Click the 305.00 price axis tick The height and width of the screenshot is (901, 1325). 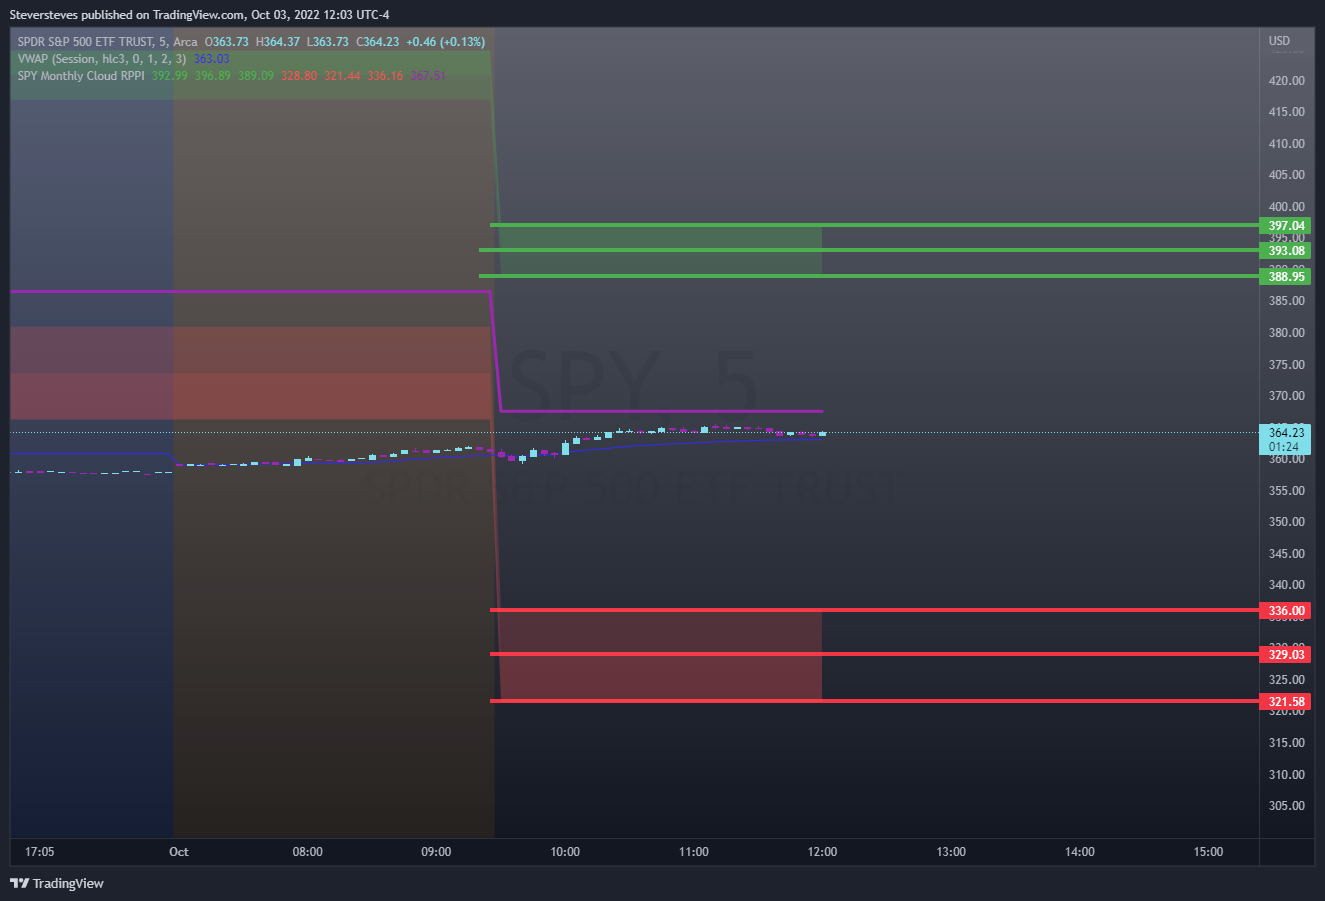(1286, 806)
